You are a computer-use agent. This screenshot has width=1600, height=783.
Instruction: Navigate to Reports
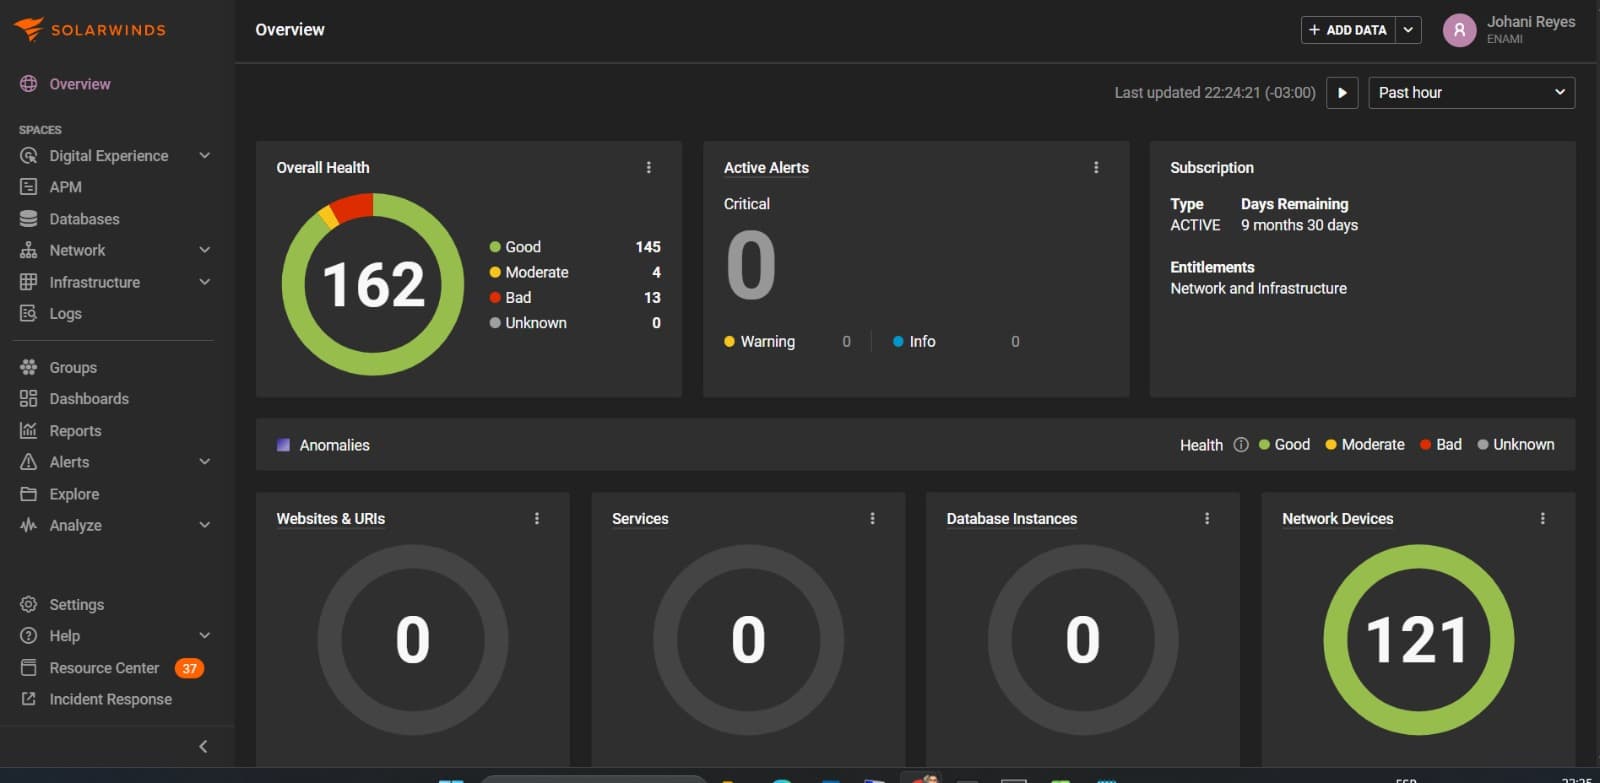75,430
